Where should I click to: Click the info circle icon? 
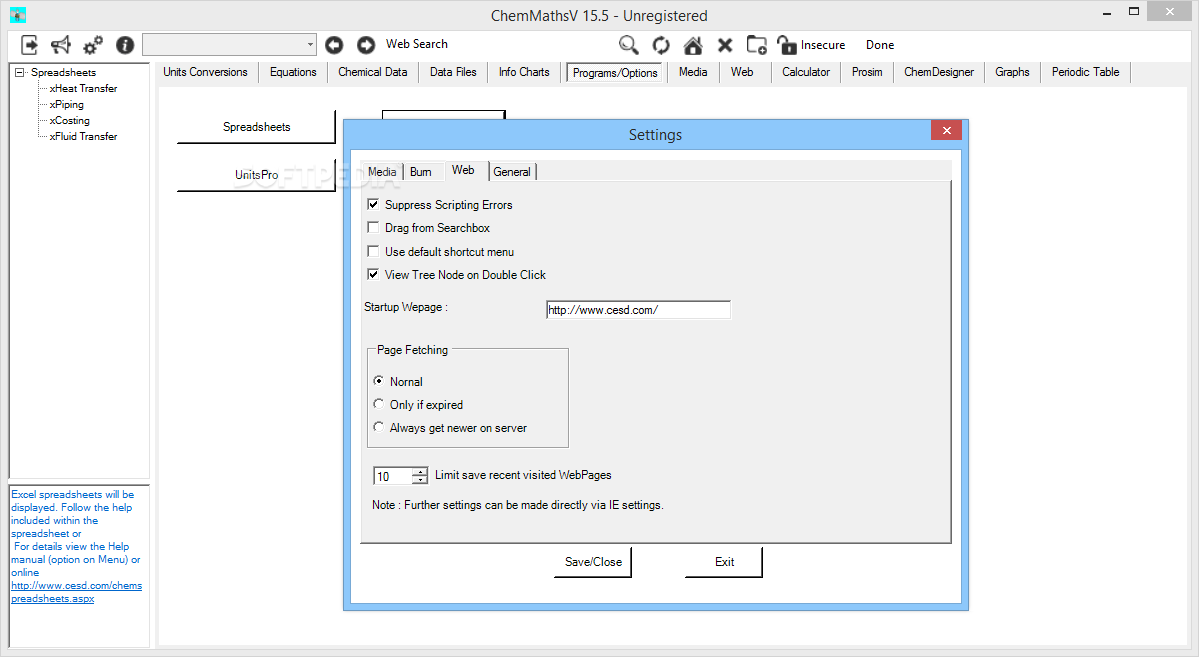pyautogui.click(x=125, y=45)
